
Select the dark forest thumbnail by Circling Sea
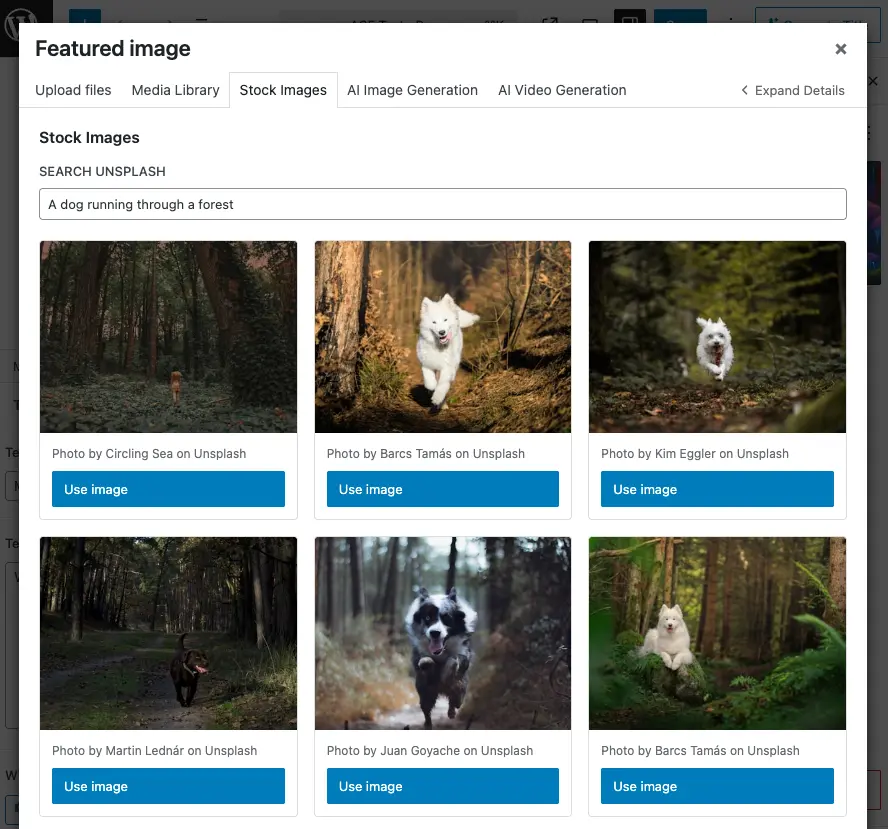(x=168, y=336)
